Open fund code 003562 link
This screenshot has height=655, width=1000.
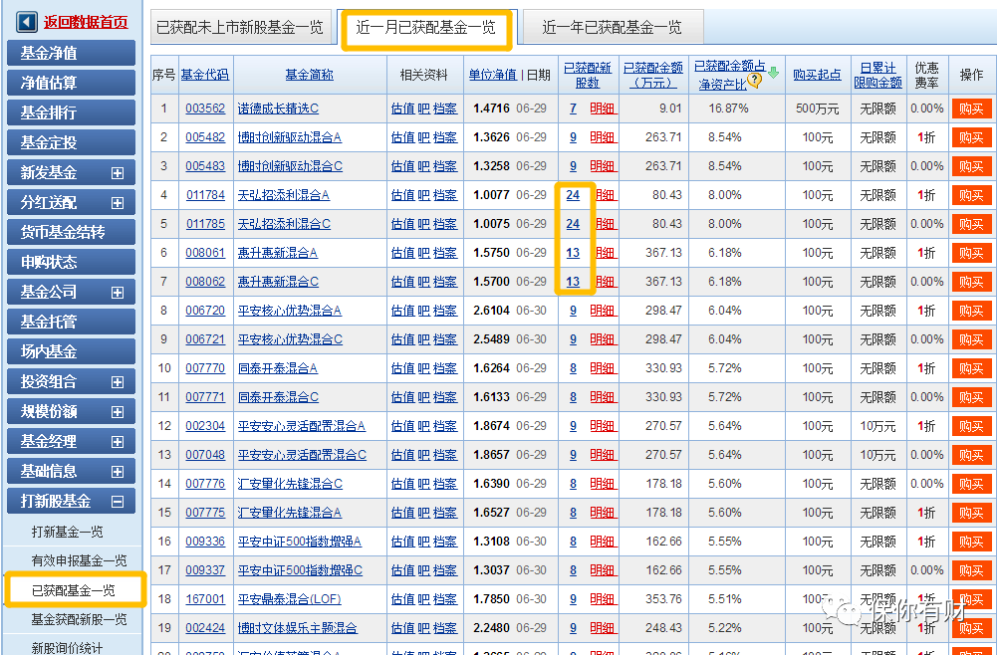pos(205,108)
